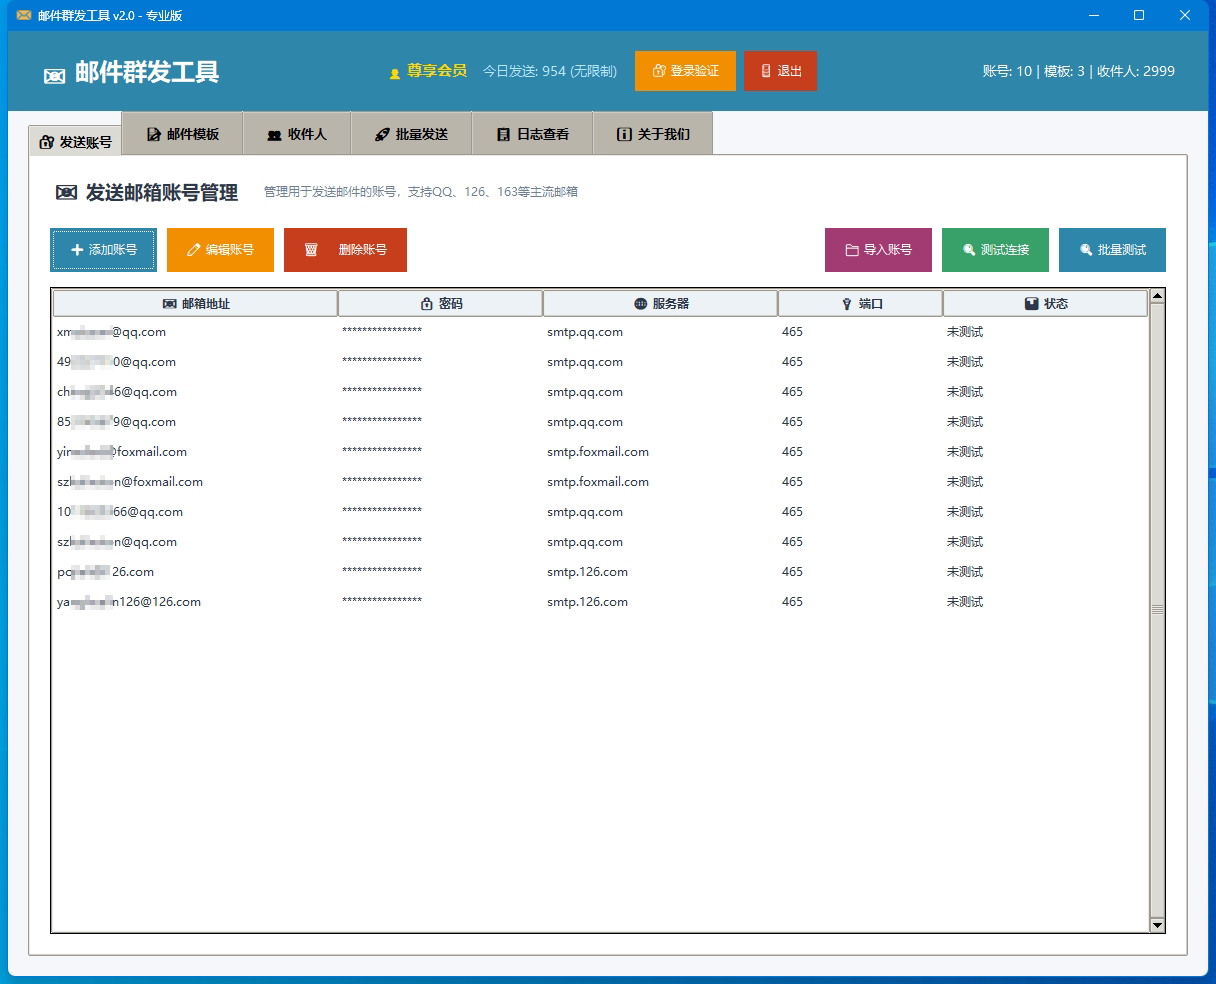Click the vertical scrollbar thumb of the table
The image size is (1216, 984).
(1157, 609)
